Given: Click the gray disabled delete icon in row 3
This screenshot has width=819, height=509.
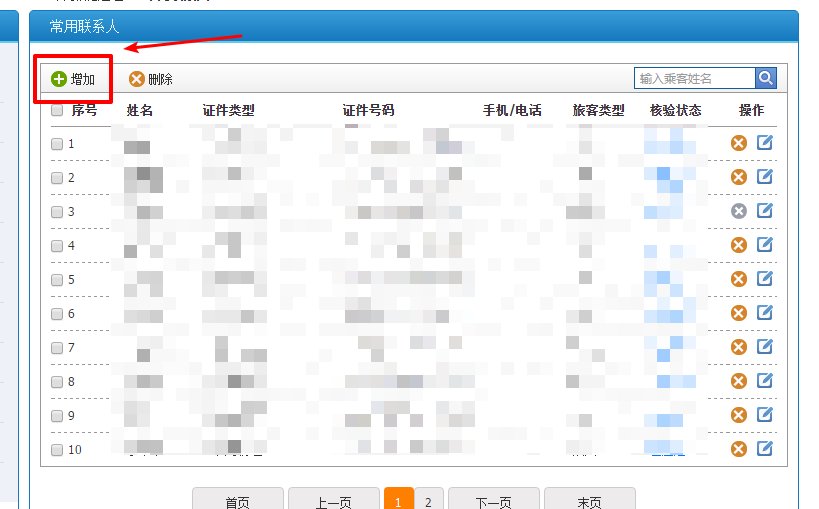Looking at the screenshot, I should pos(739,211).
